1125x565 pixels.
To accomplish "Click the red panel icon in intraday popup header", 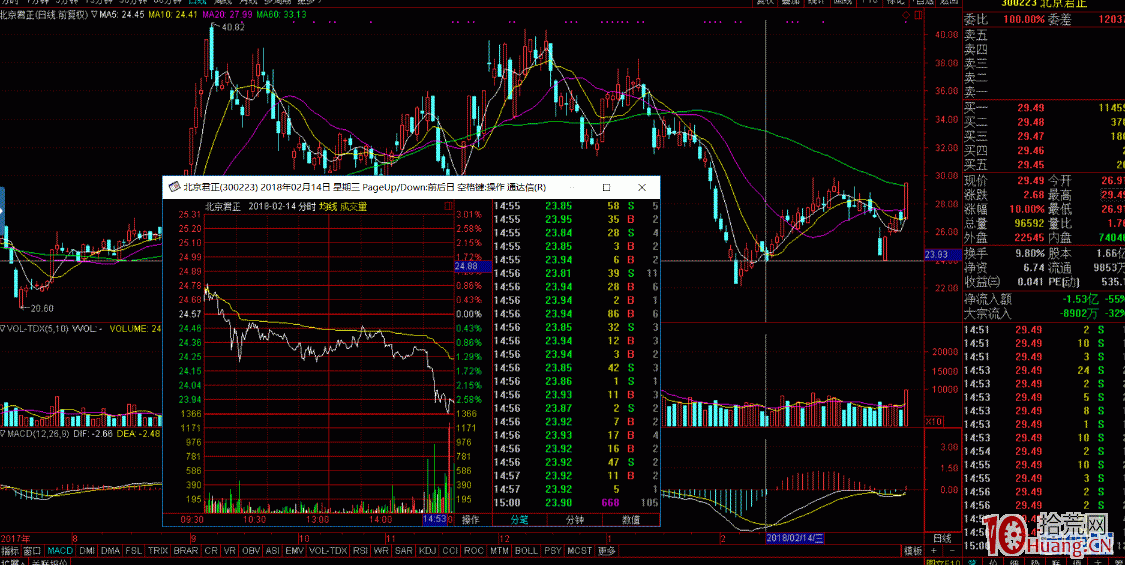I will tap(448, 206).
